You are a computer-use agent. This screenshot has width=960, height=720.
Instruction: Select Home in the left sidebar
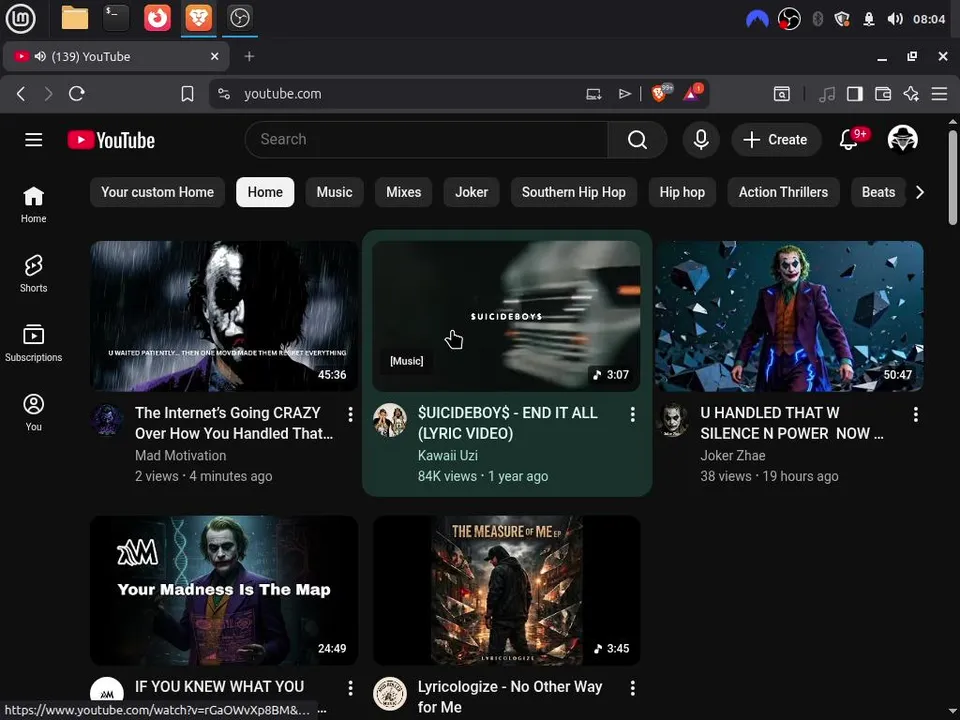click(34, 204)
